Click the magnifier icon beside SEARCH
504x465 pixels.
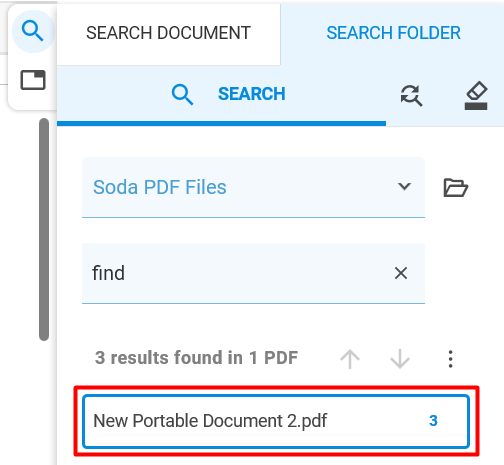(182, 95)
